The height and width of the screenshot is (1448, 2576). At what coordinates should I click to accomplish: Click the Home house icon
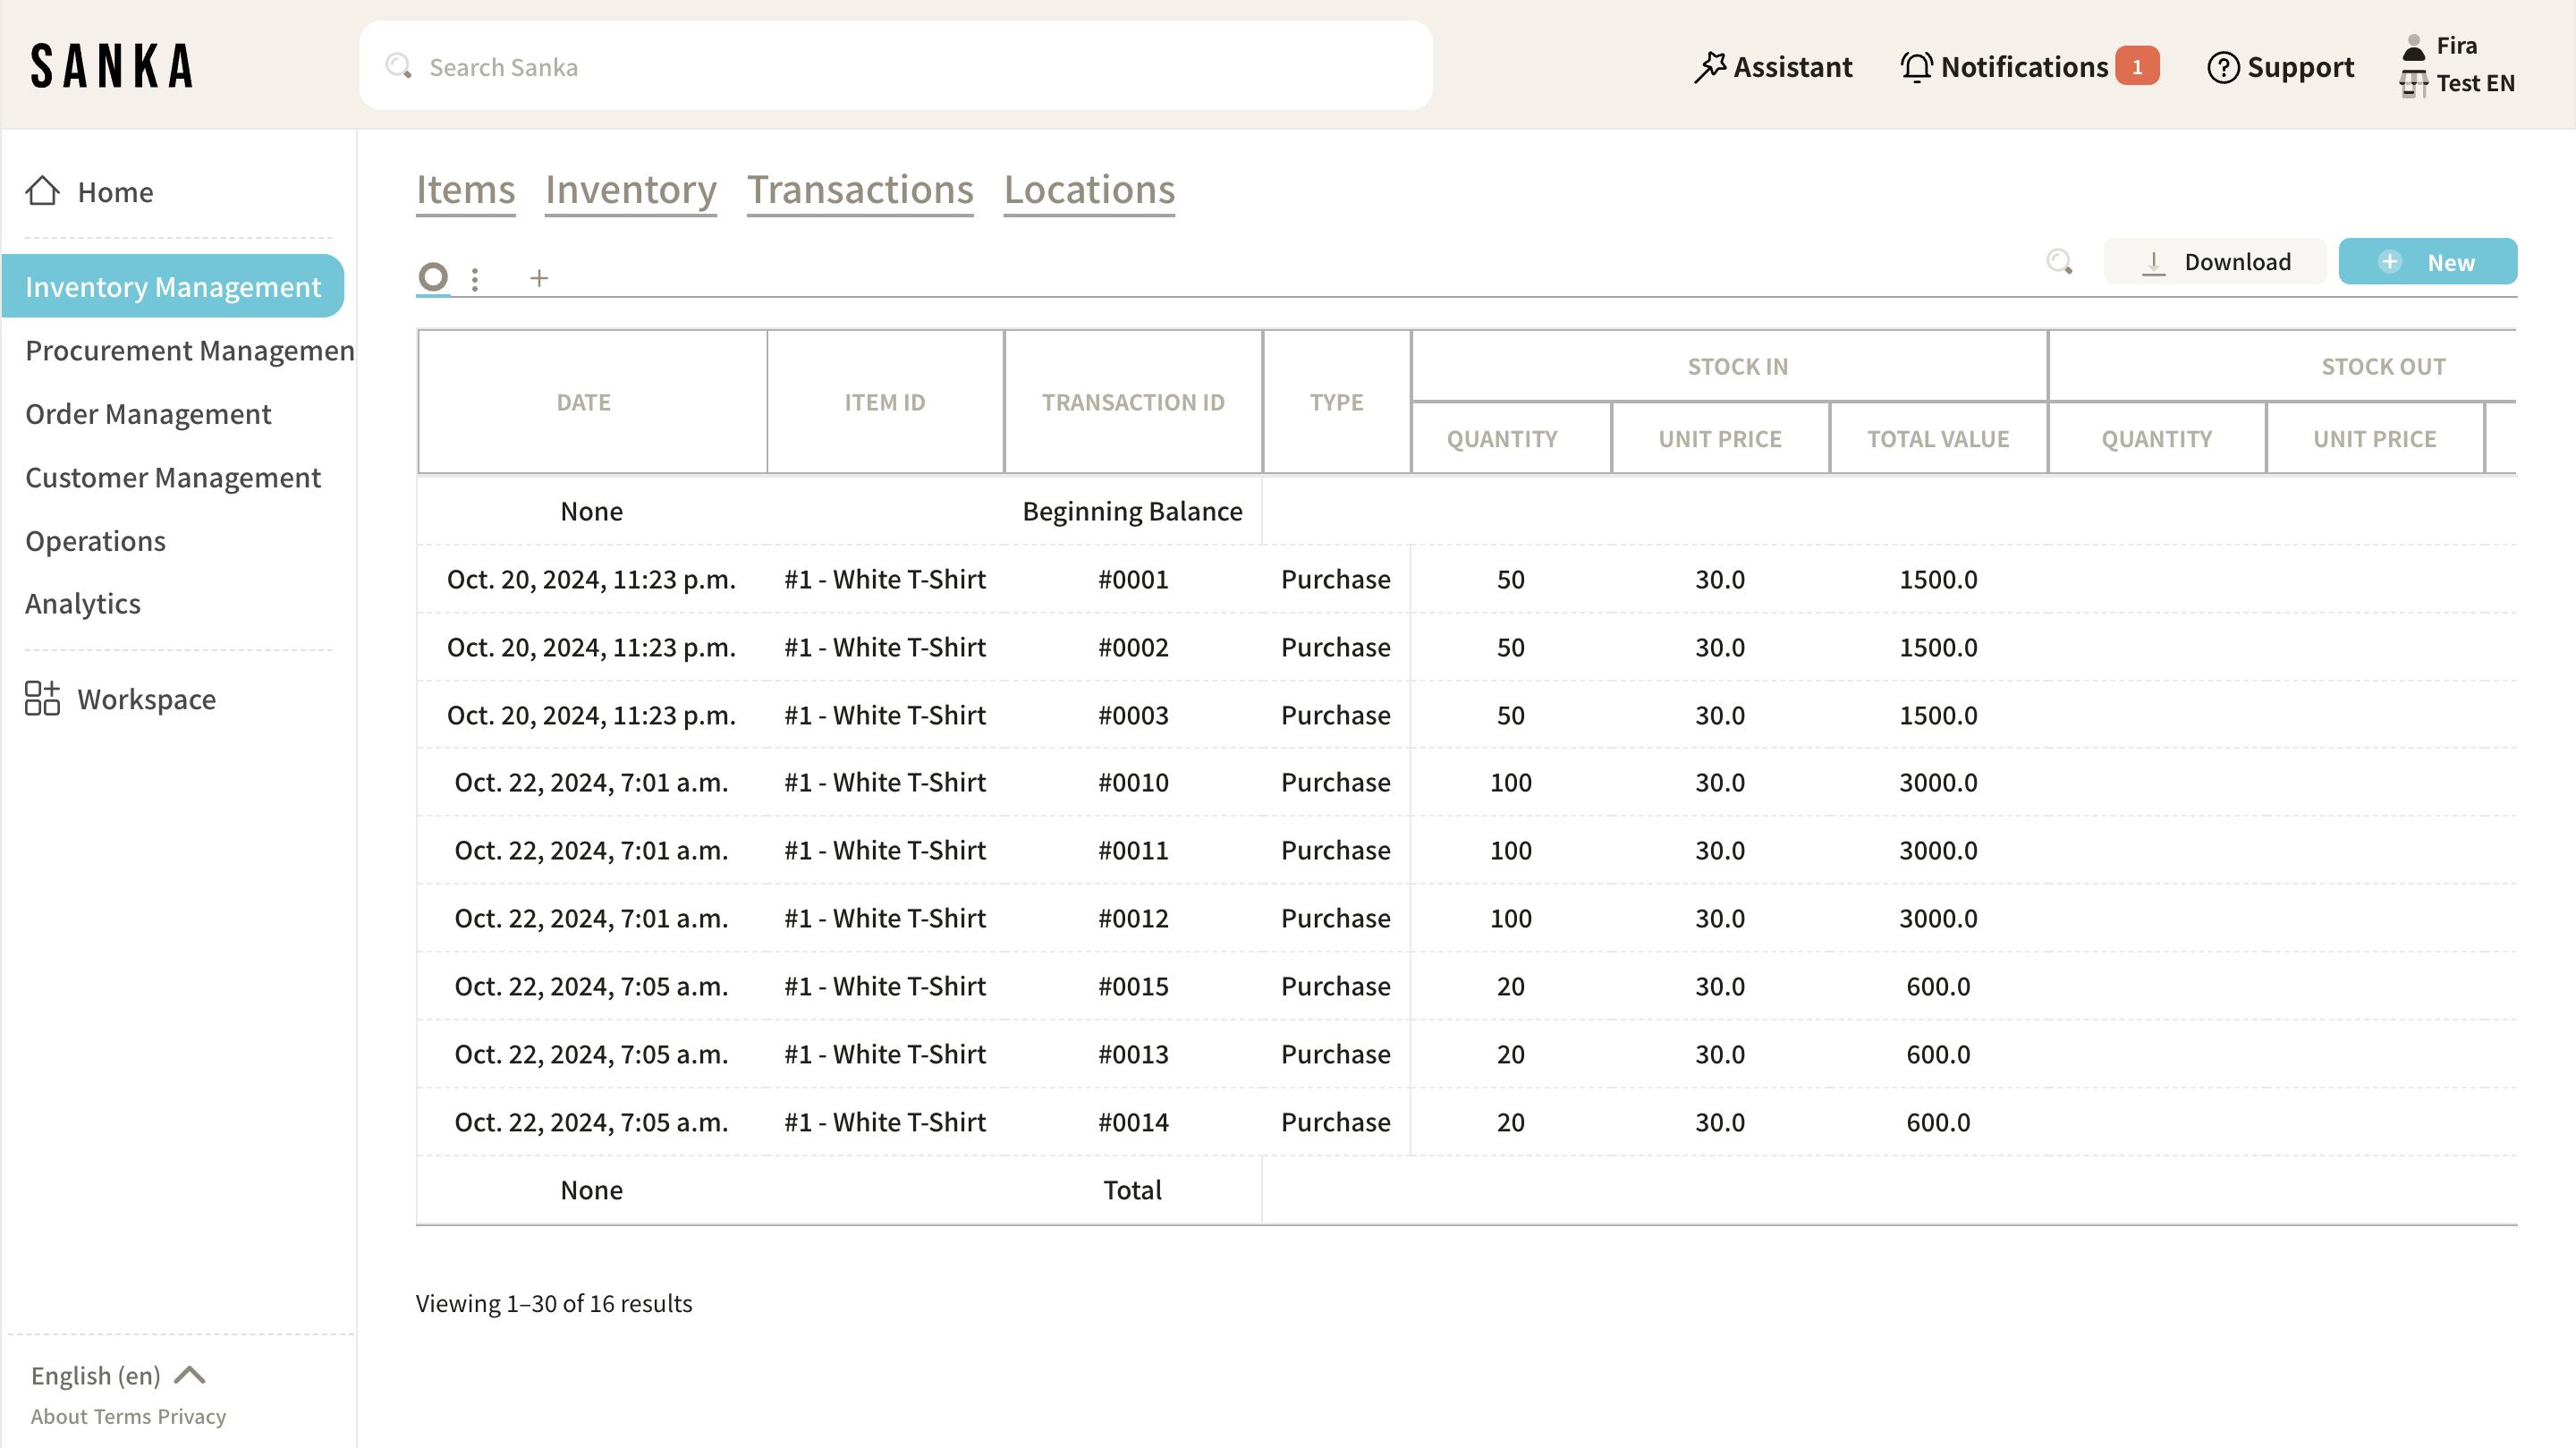pos(42,190)
